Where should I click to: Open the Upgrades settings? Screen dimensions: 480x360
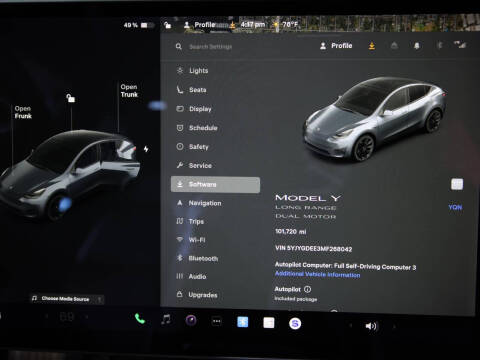tap(197, 295)
